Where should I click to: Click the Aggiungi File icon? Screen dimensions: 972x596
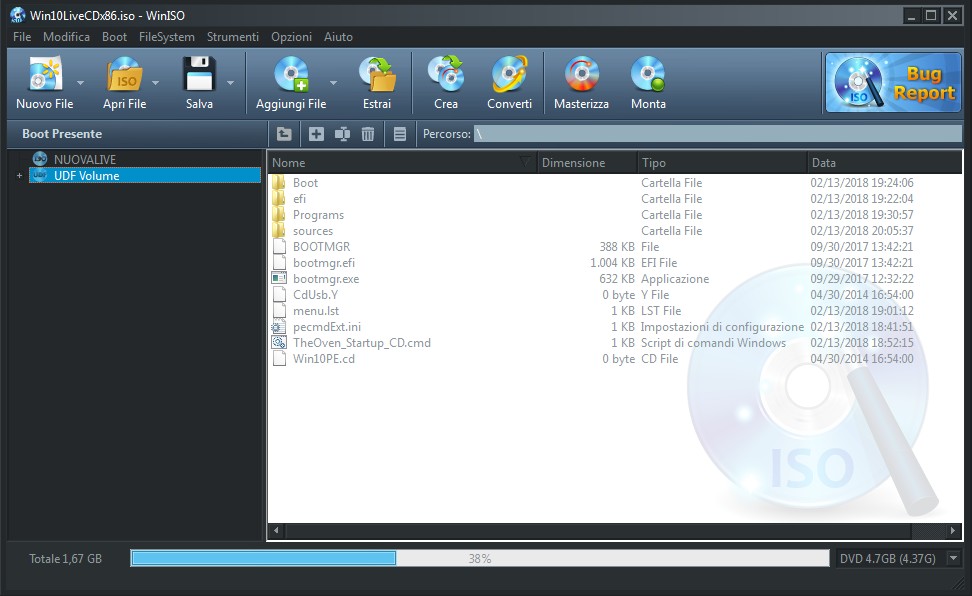291,74
